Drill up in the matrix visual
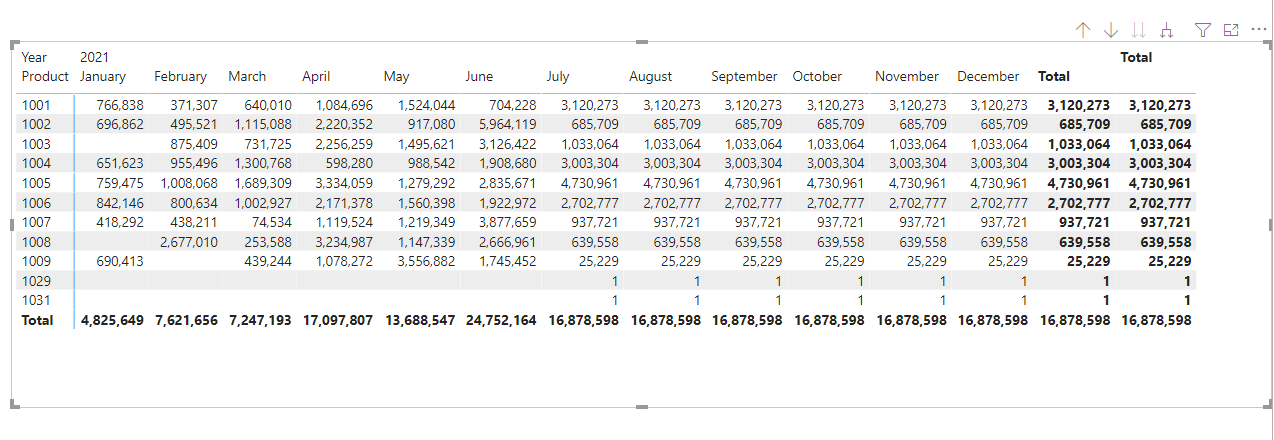 1083,30
